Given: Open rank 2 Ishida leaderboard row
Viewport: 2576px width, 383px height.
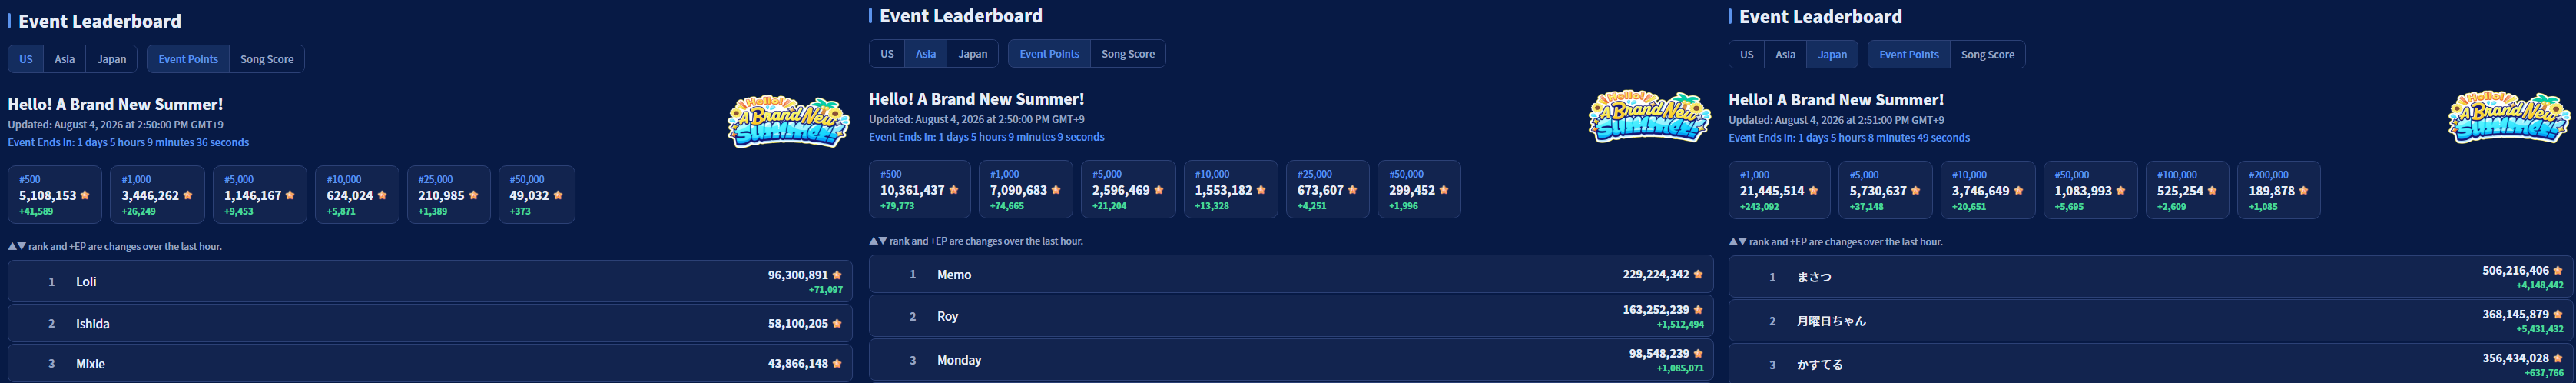Looking at the screenshot, I should coord(430,323).
